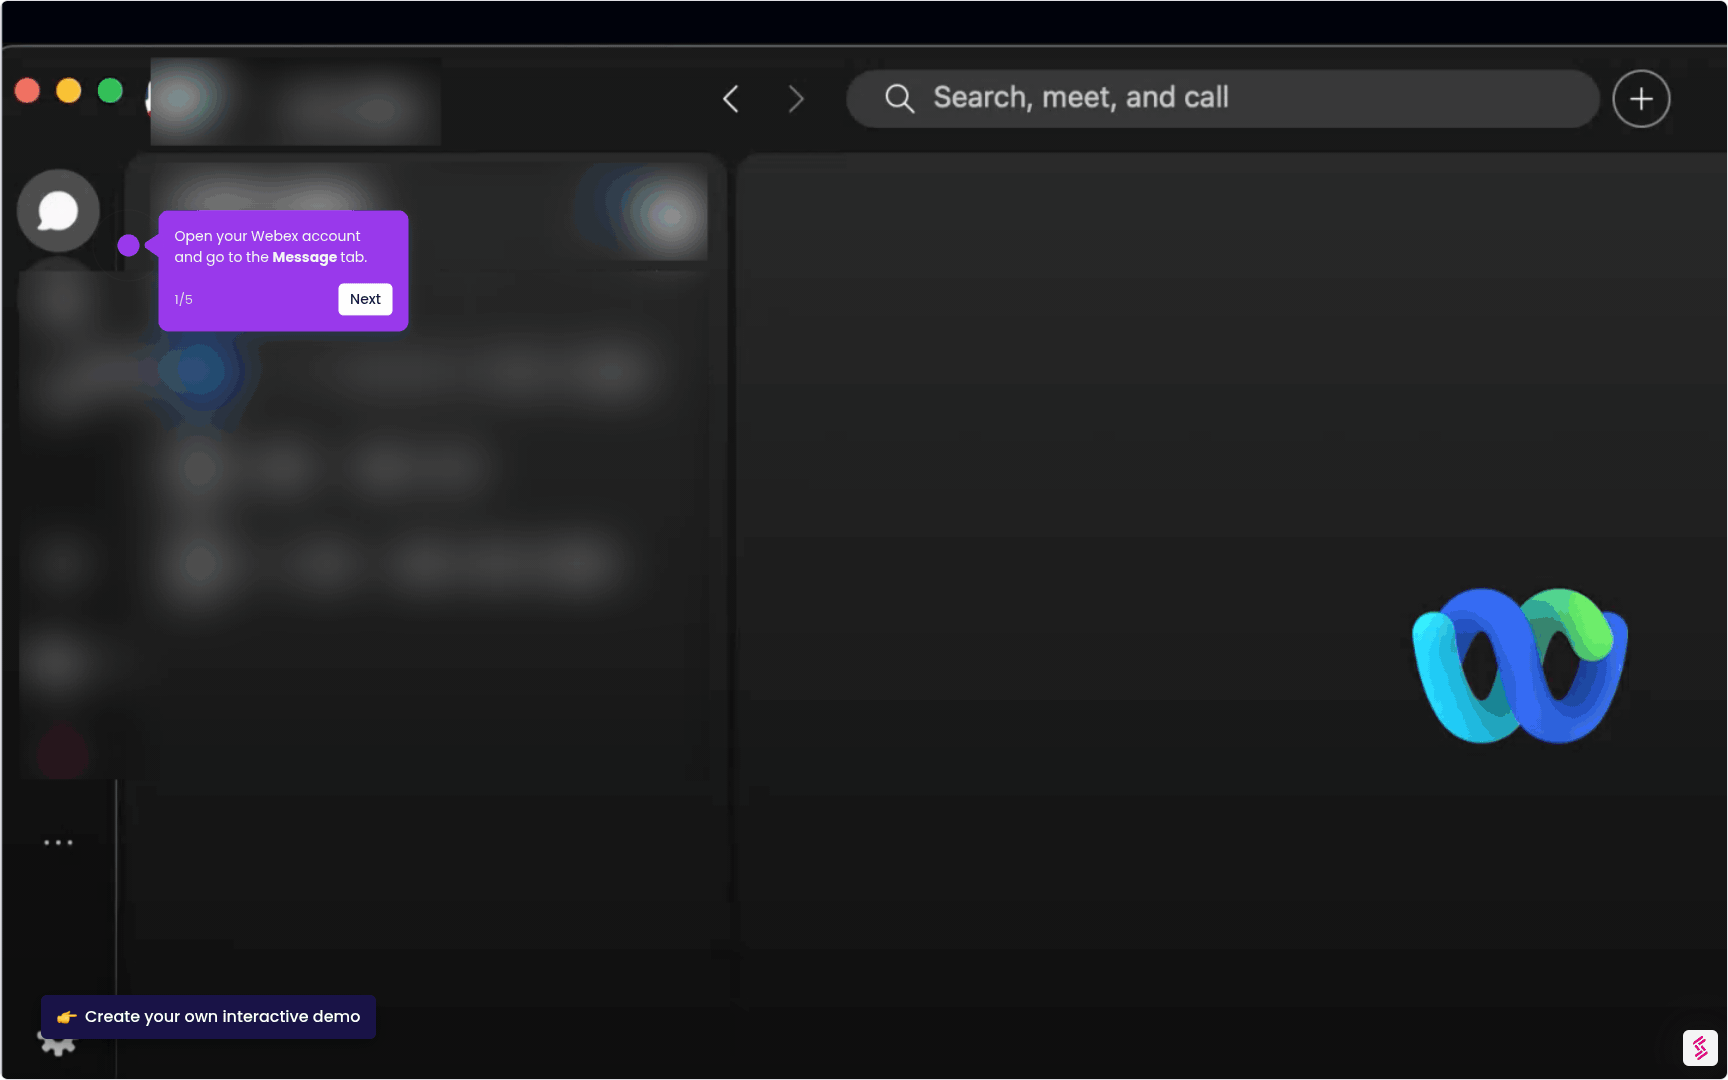This screenshot has height=1080, width=1728.
Task: Open the plus create menu button
Action: click(1641, 99)
